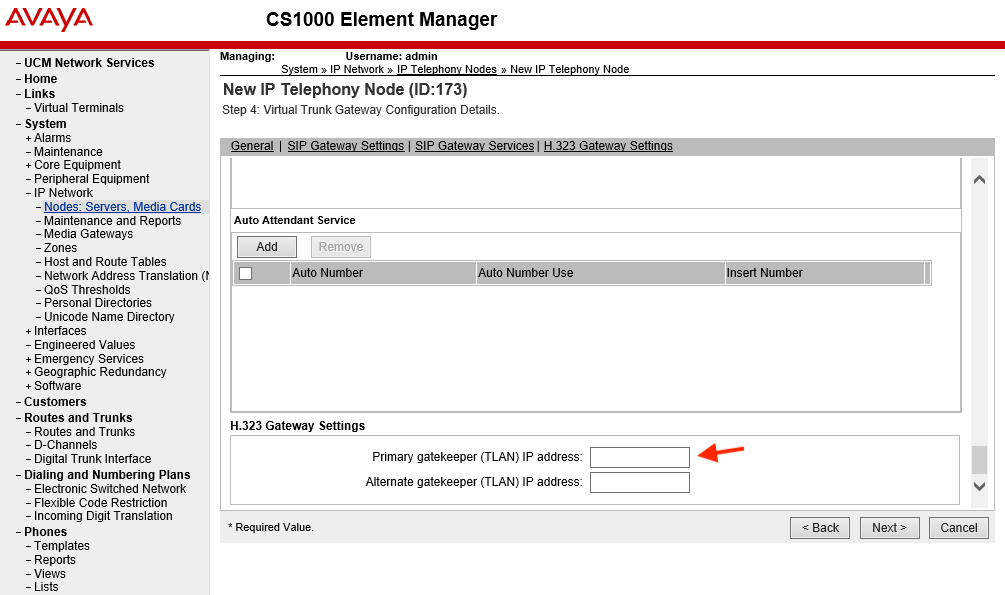Collapse the System section in sidebar
1005x595 pixels.
tap(19, 124)
